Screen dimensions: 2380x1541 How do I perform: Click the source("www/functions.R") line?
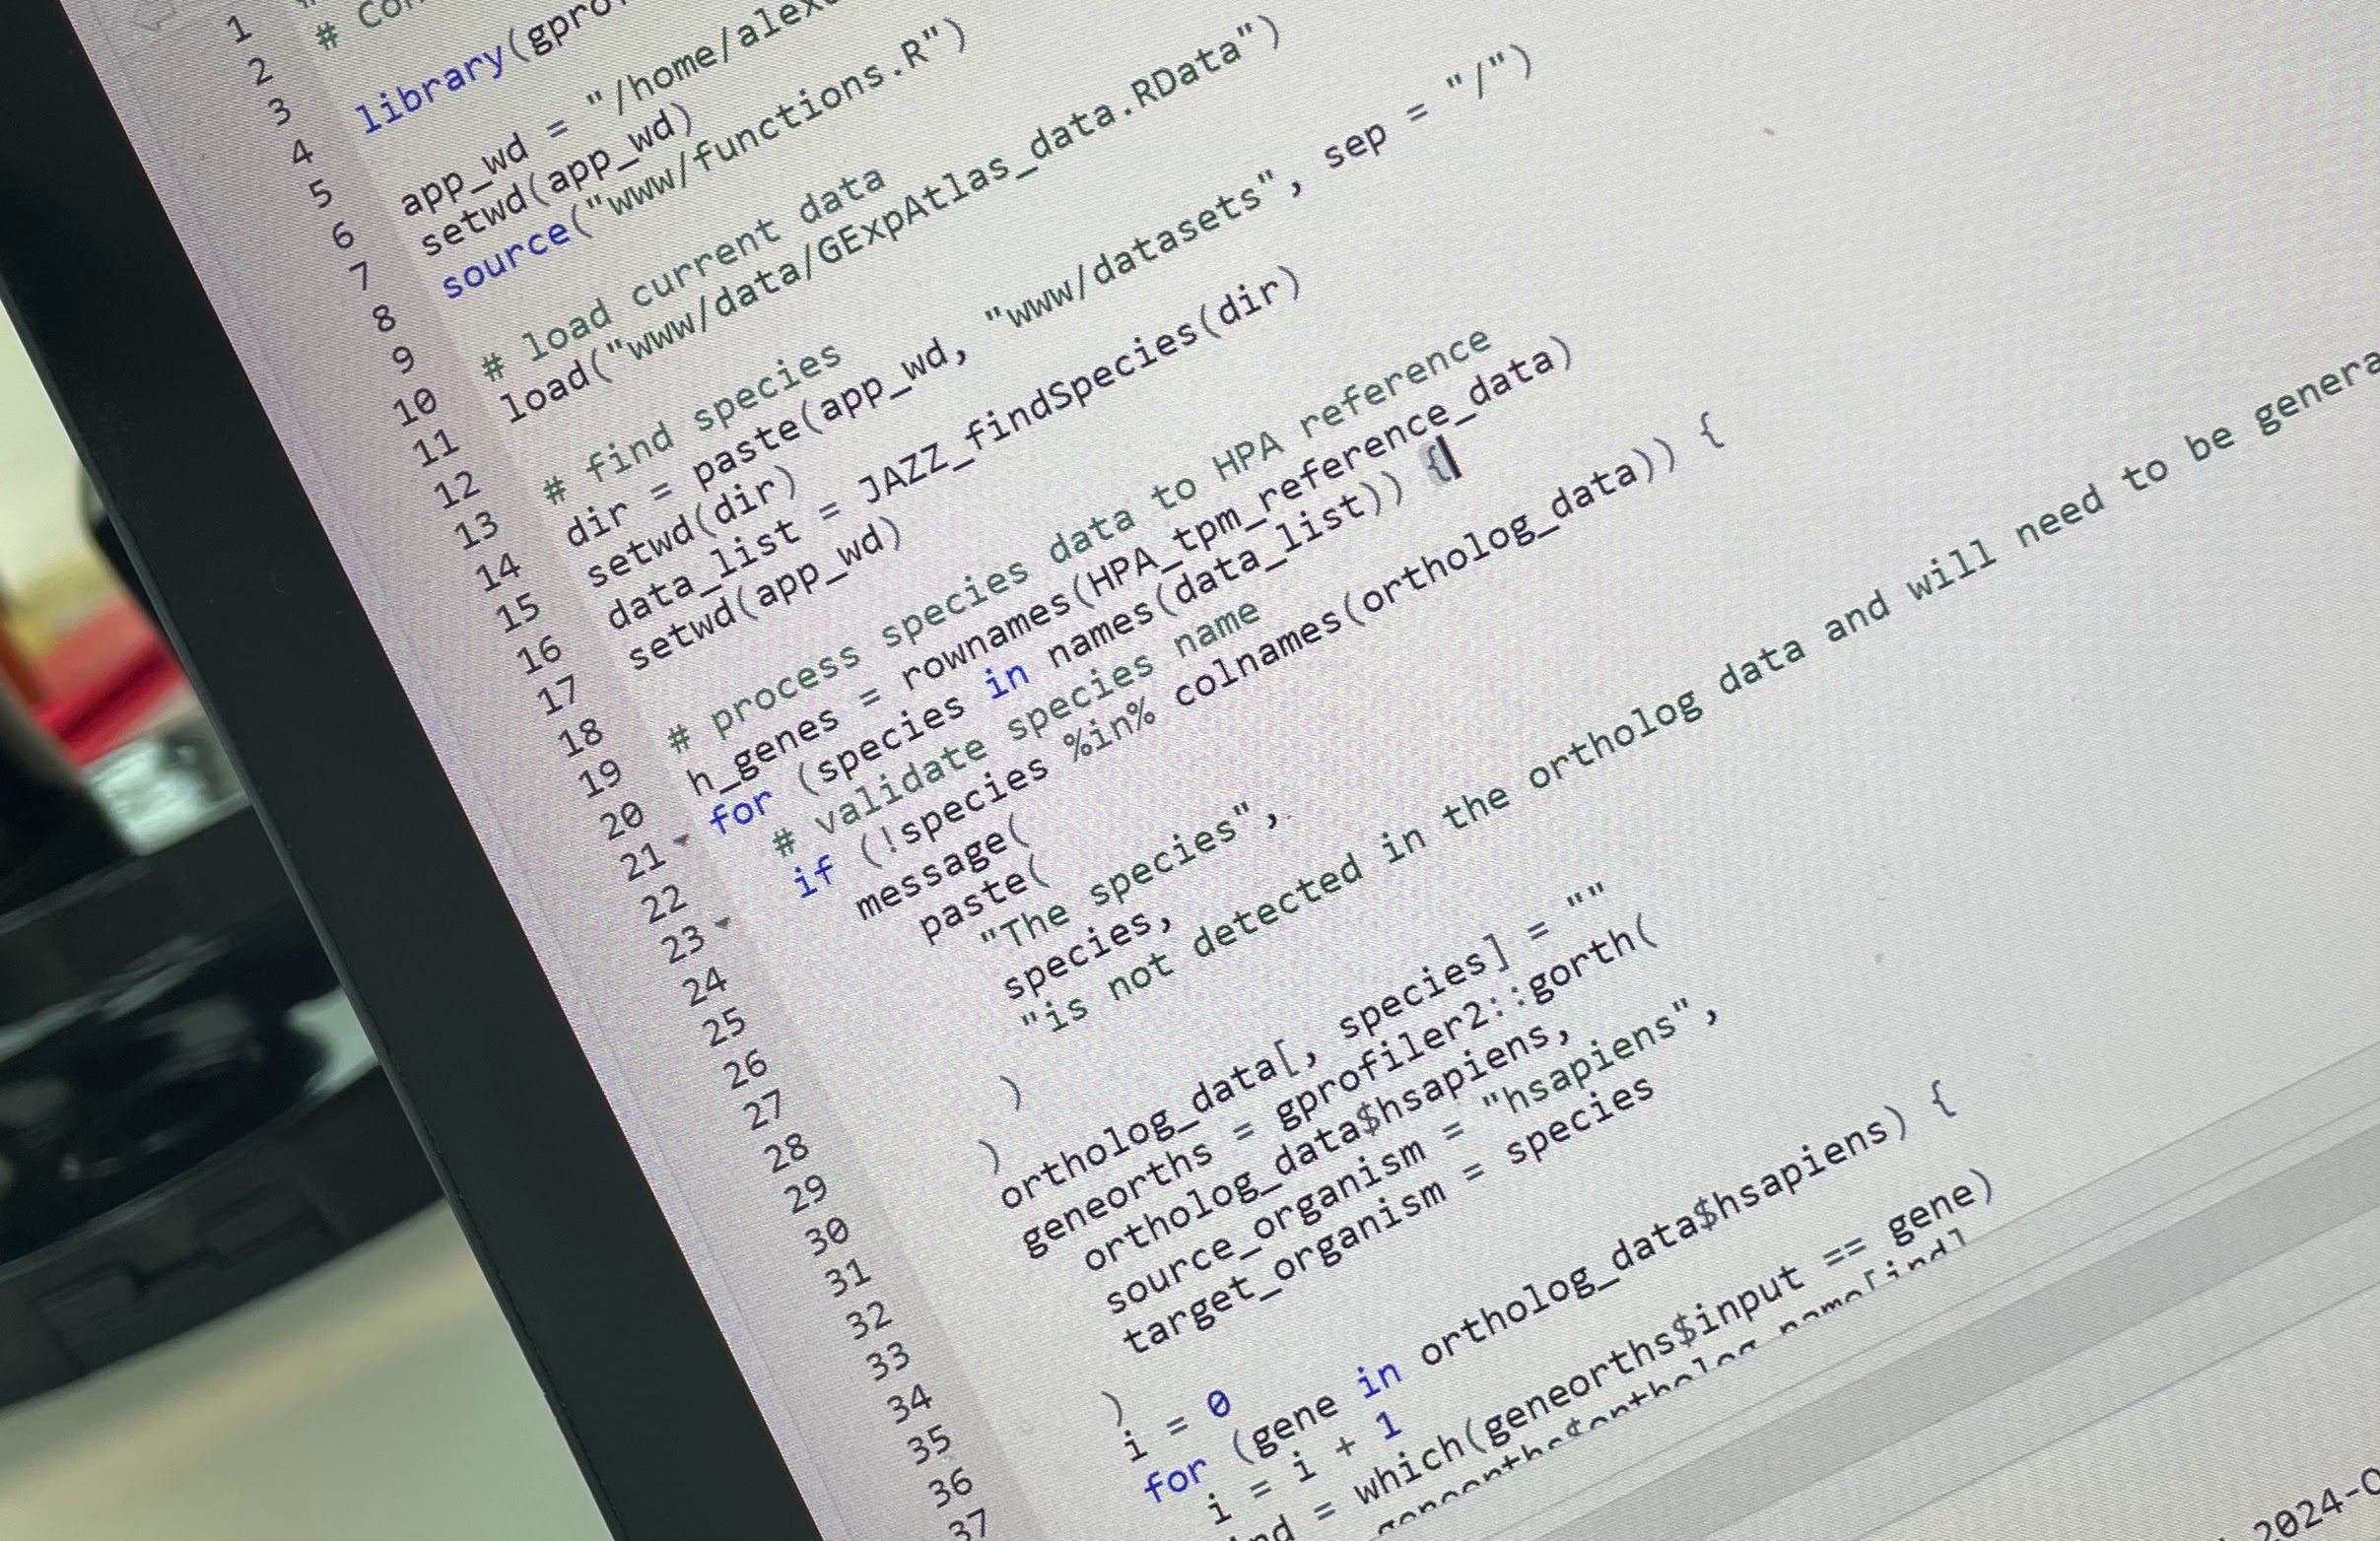[704, 160]
